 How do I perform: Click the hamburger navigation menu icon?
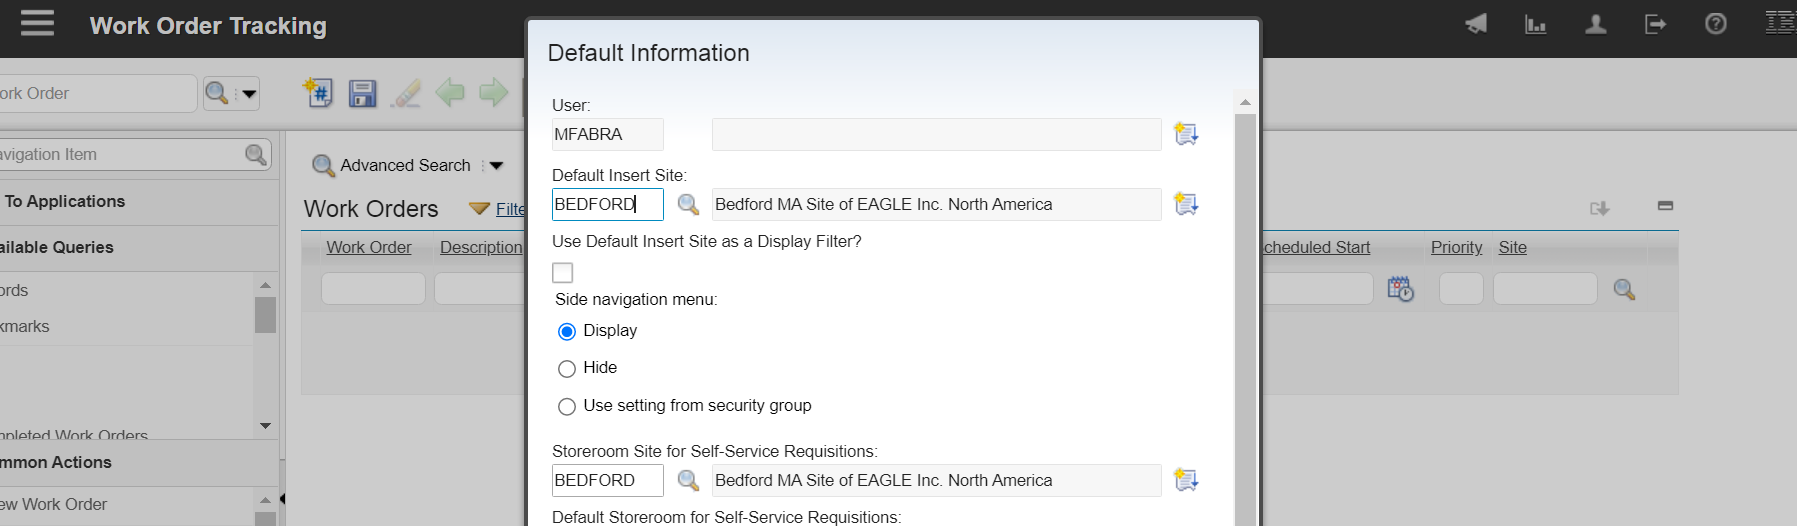click(x=37, y=24)
